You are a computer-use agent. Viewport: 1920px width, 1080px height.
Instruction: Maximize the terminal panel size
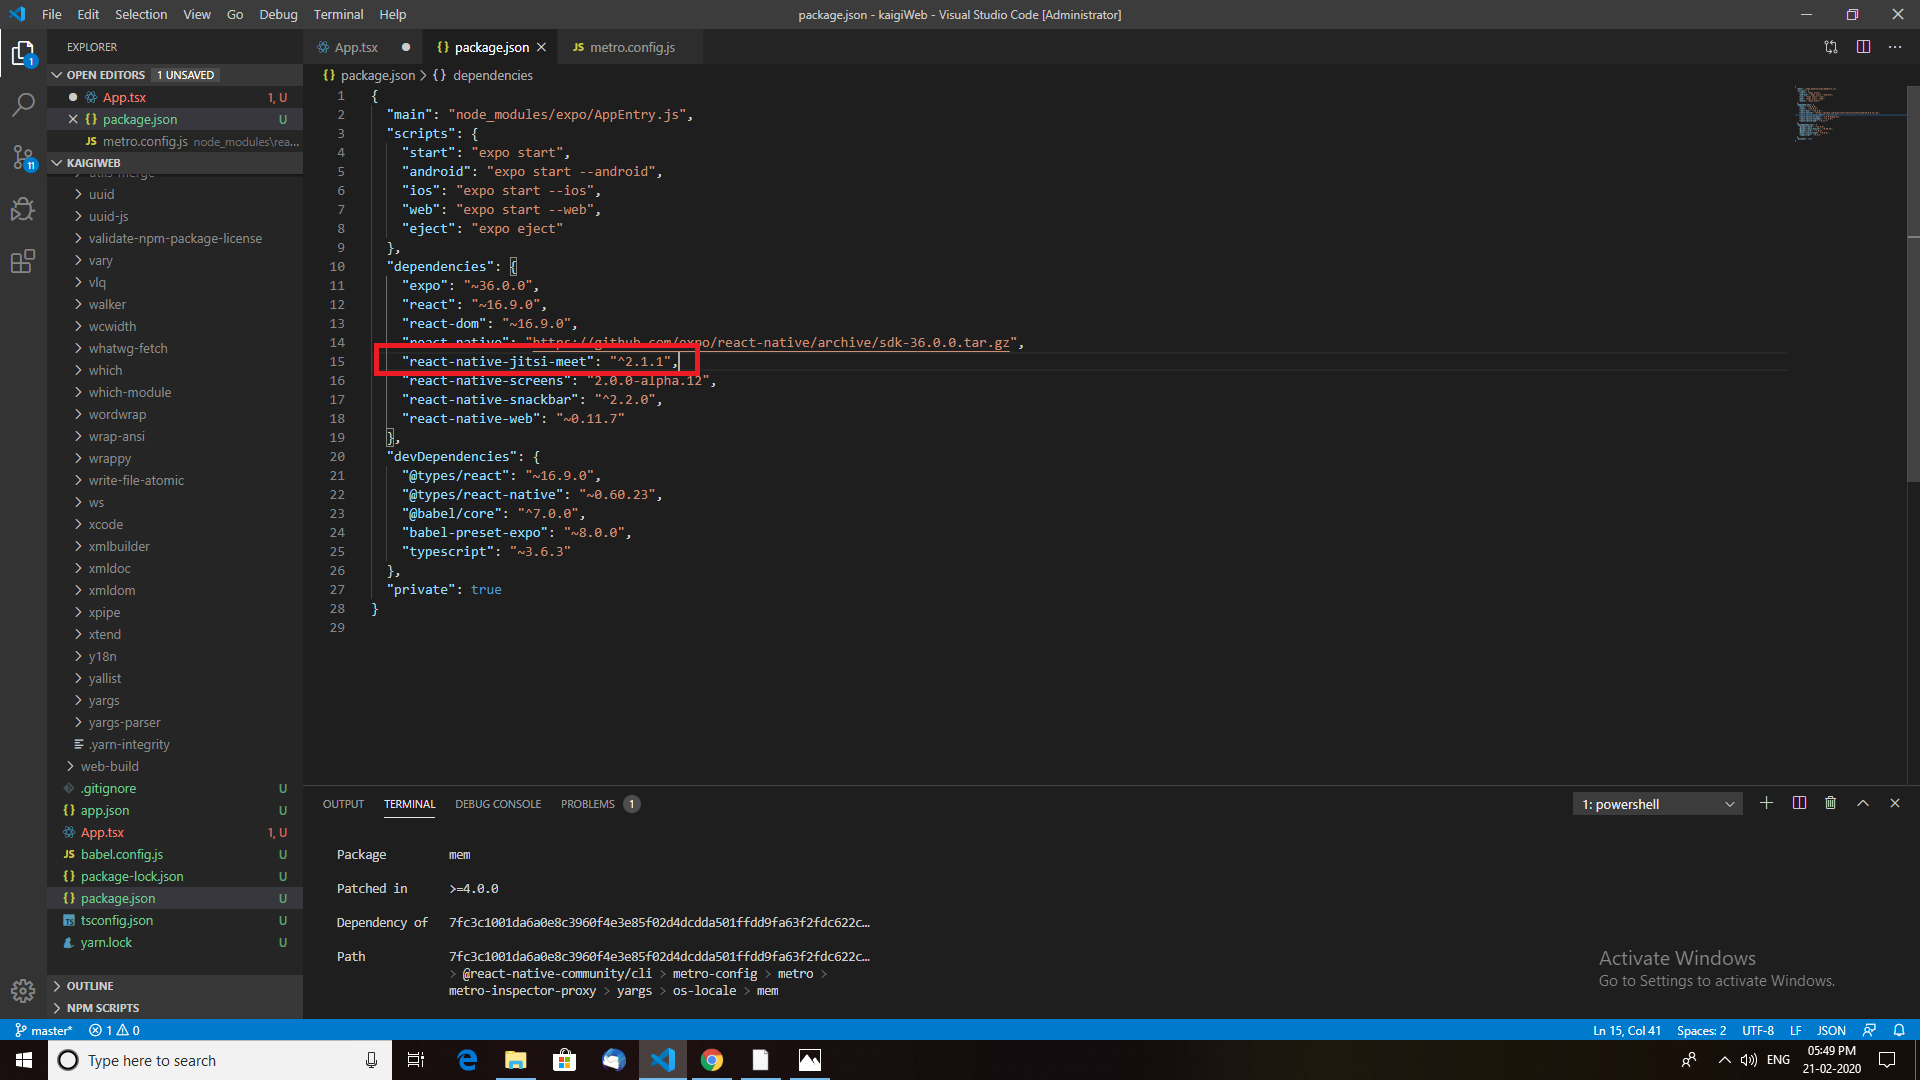pos(1862,803)
